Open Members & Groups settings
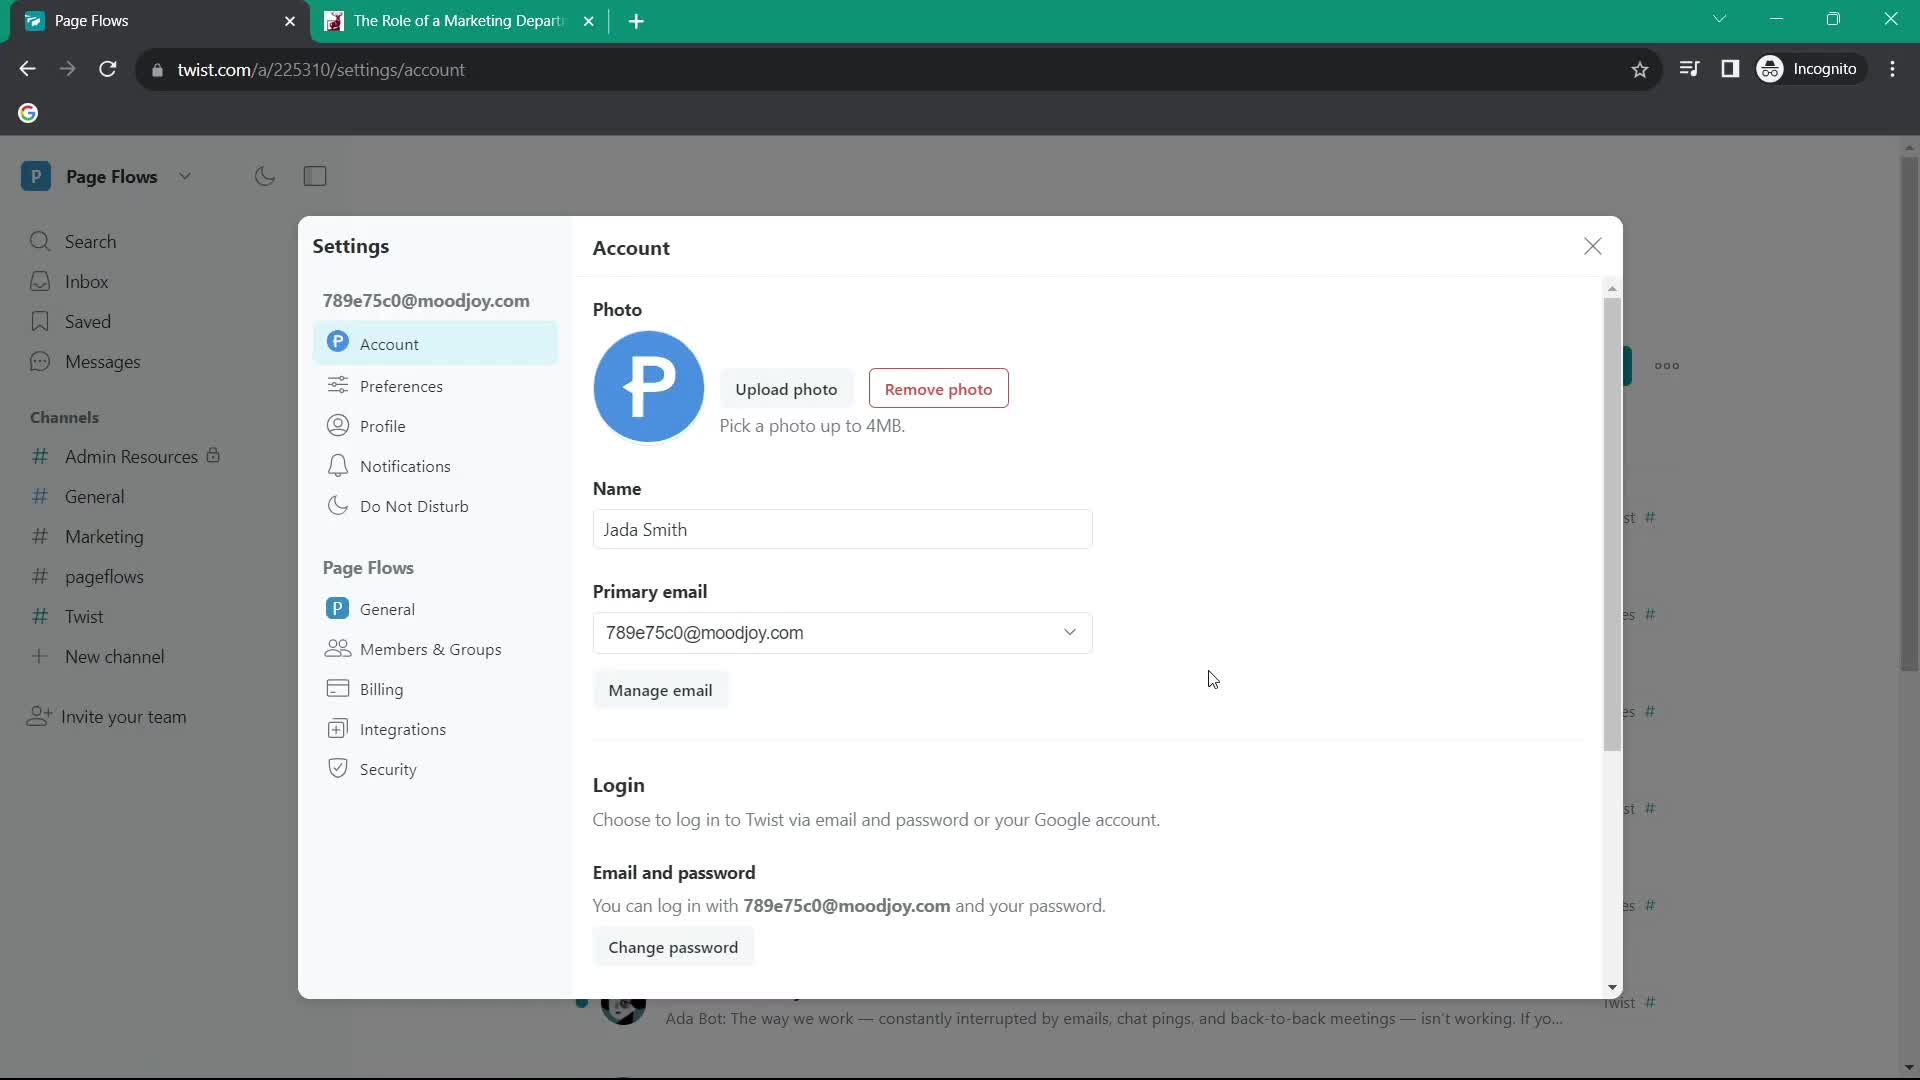 435,649
